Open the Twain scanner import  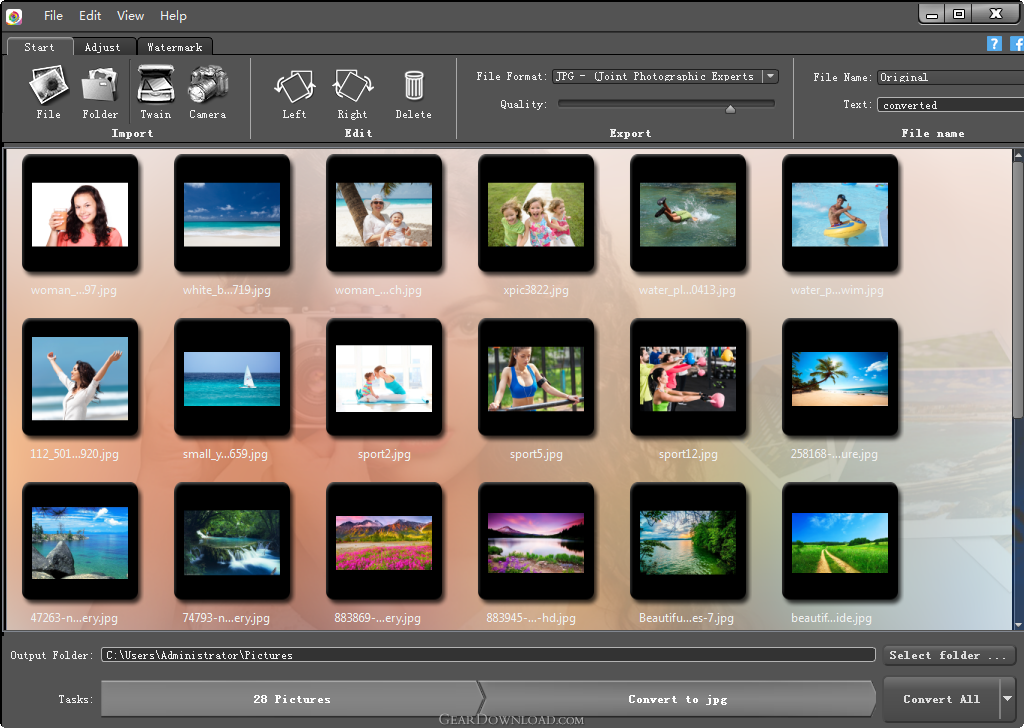155,92
